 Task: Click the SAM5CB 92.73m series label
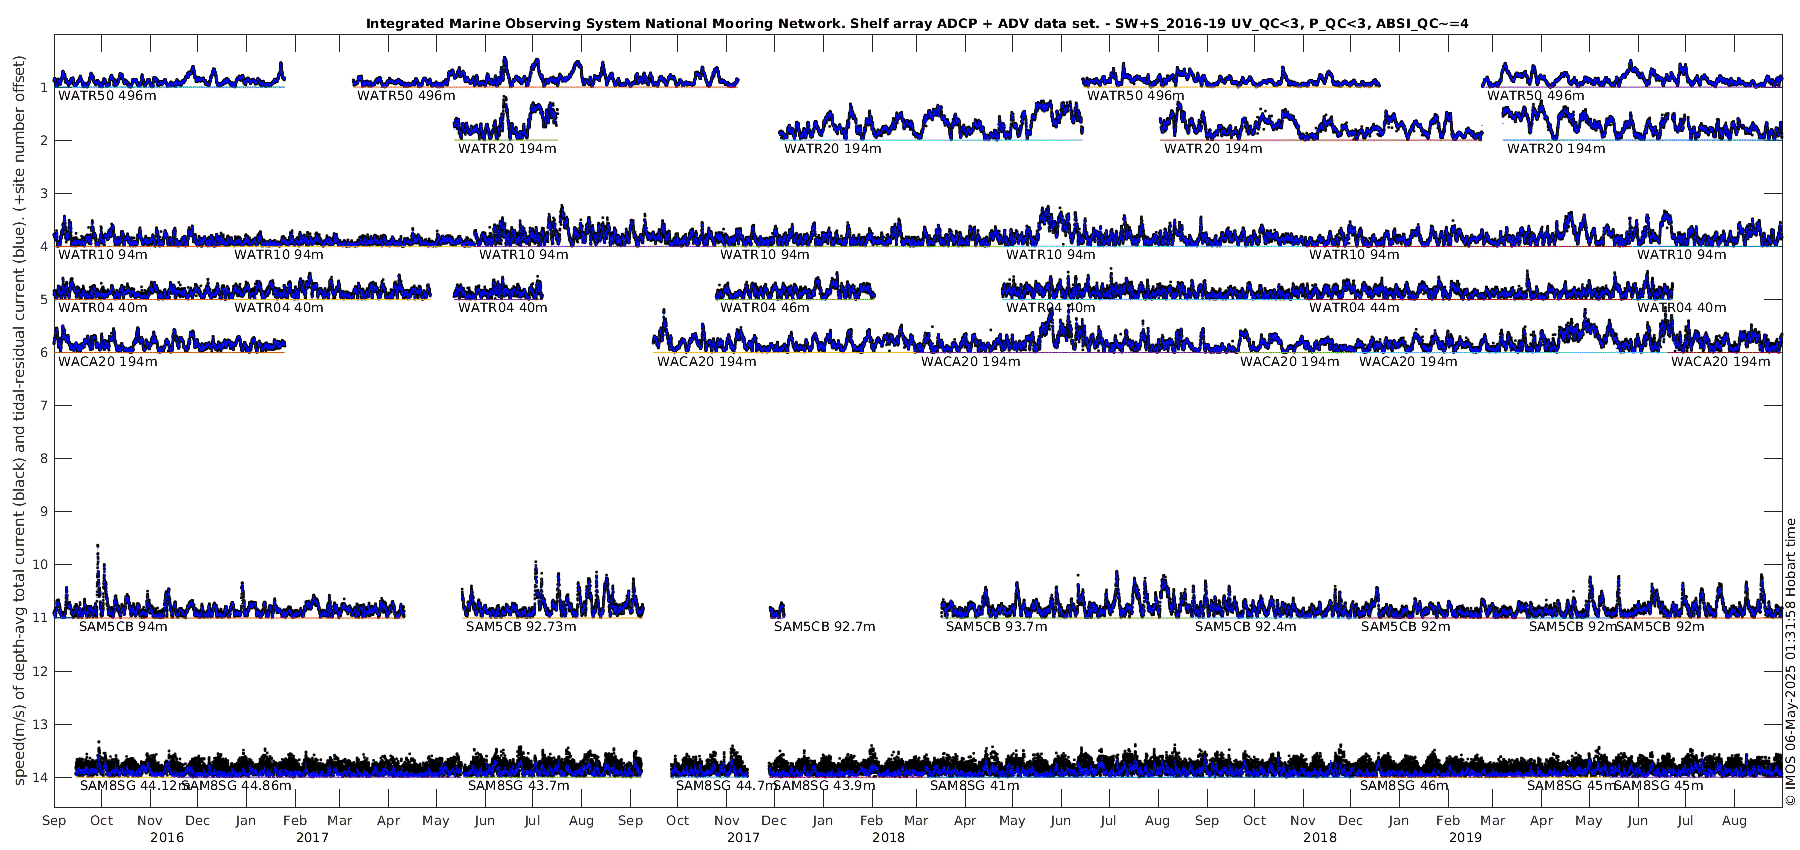click(x=521, y=627)
